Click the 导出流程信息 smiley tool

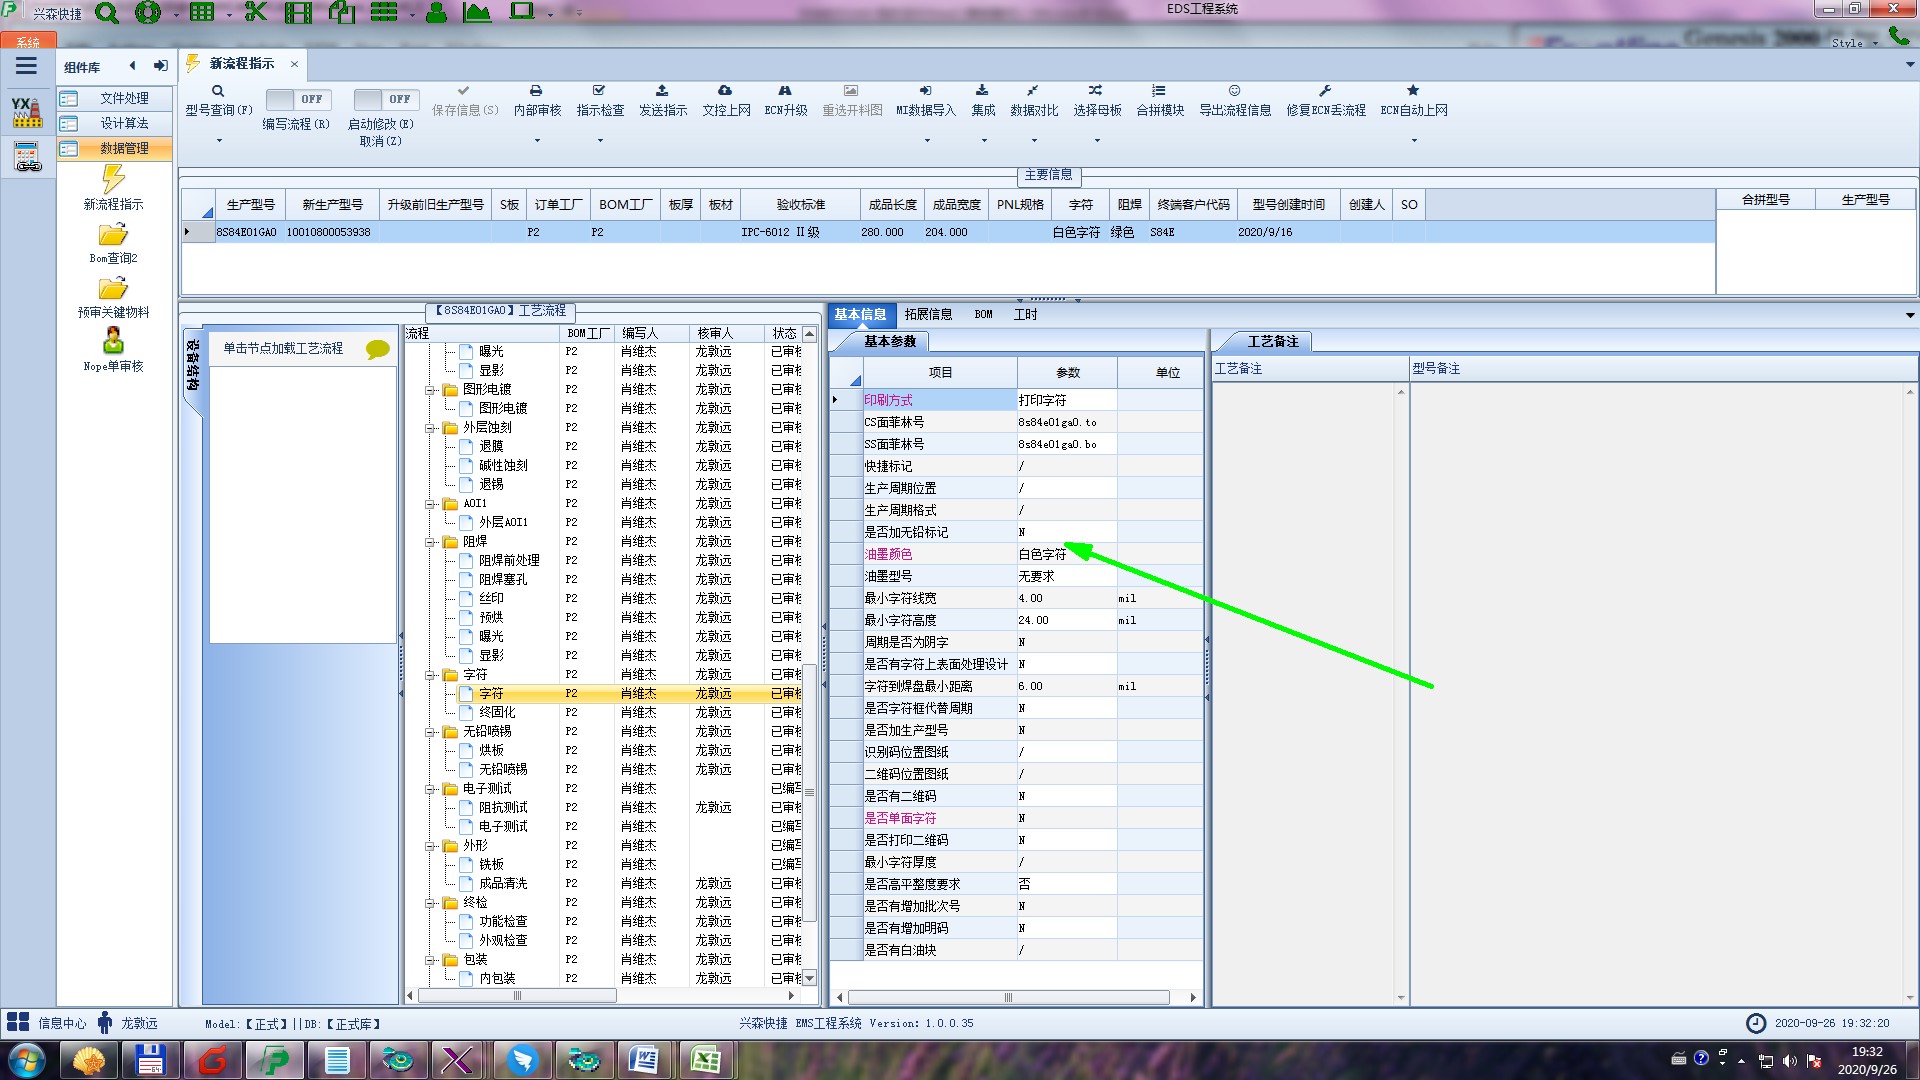pyautogui.click(x=1235, y=100)
